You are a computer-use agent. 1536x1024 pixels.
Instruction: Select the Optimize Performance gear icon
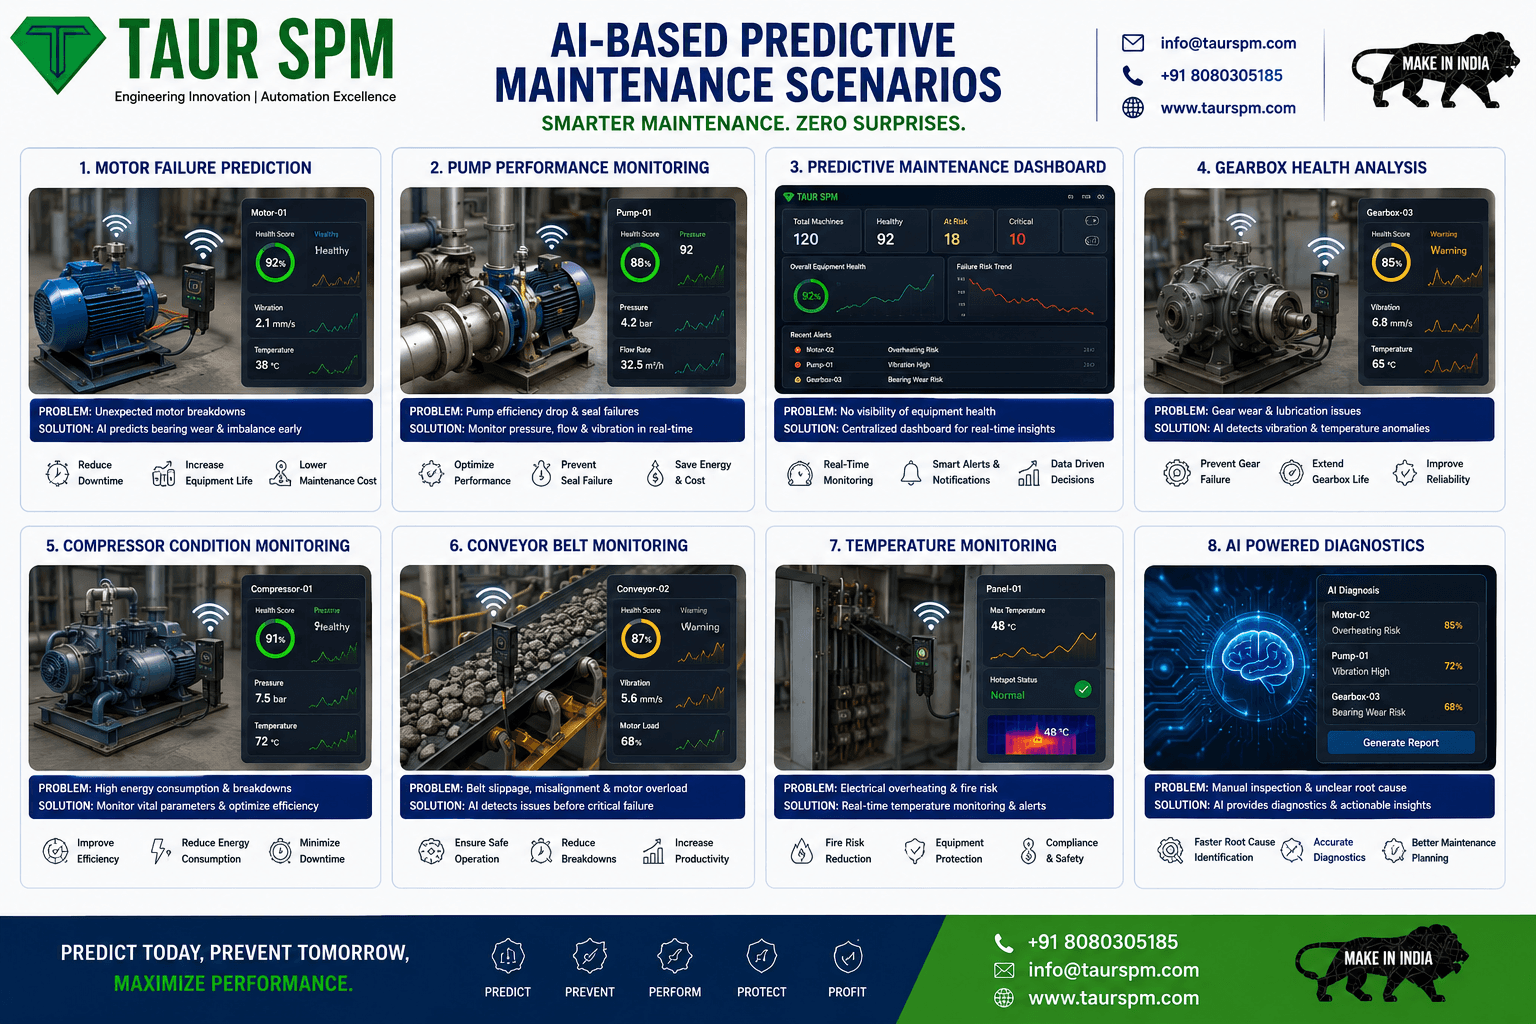point(431,473)
